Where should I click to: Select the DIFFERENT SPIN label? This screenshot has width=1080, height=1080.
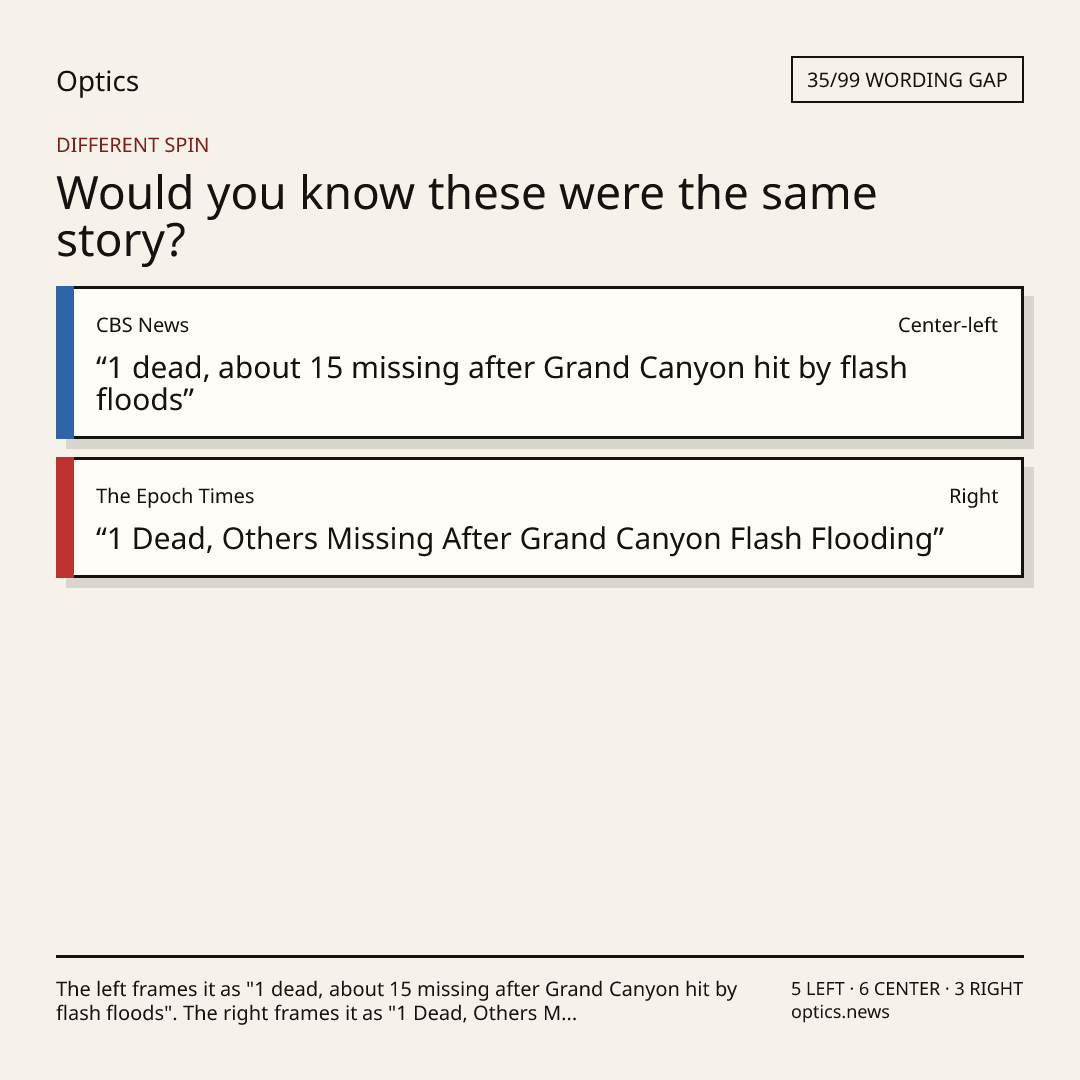tap(132, 145)
